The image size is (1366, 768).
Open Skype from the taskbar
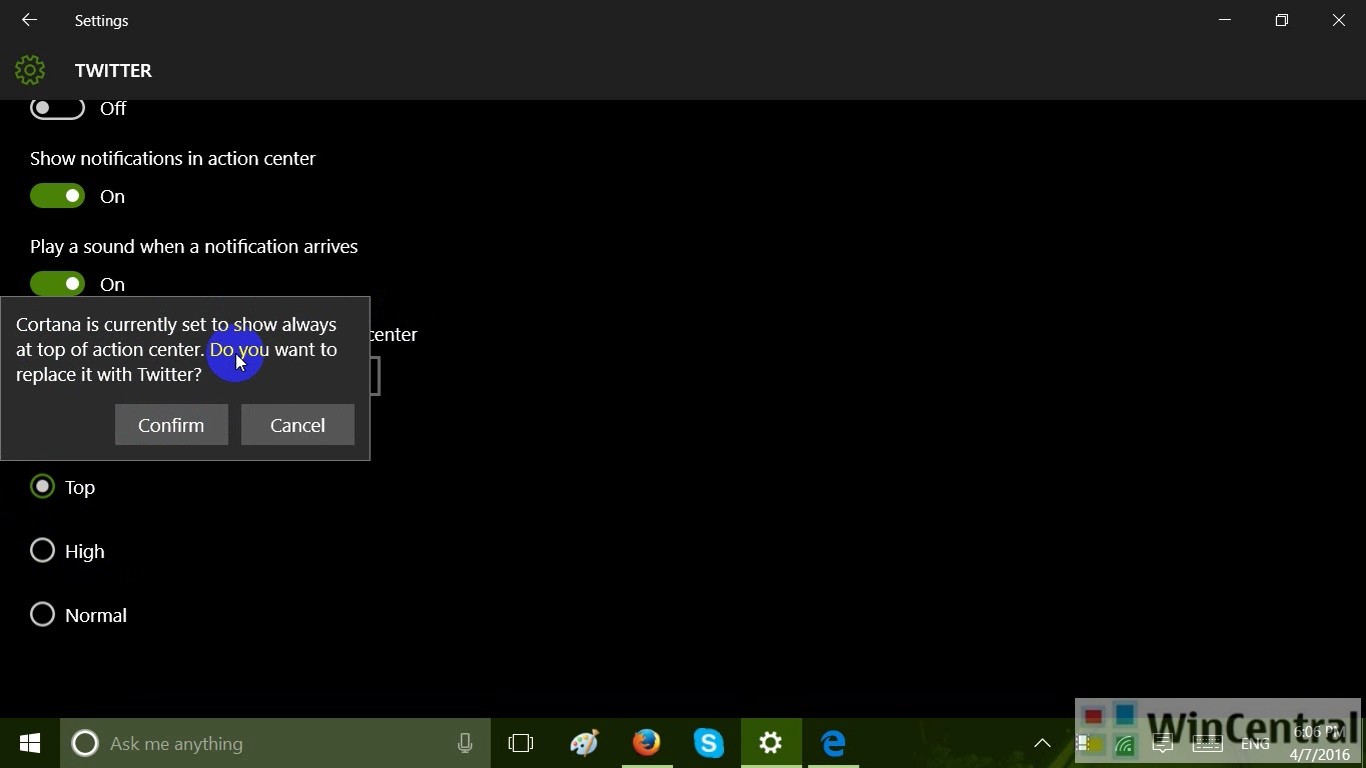pos(708,743)
